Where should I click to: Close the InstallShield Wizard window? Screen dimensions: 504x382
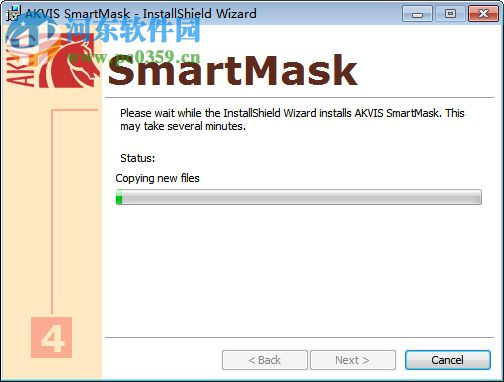[x=483, y=14]
